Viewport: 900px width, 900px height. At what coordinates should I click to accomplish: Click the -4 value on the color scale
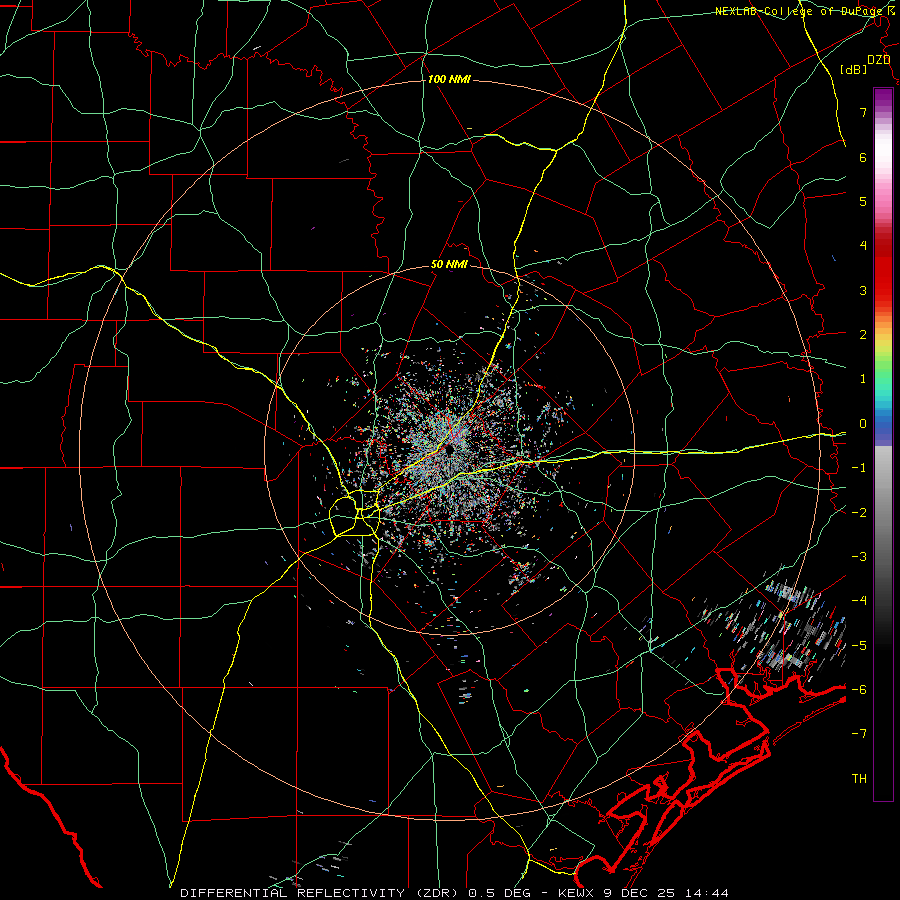coord(859,601)
